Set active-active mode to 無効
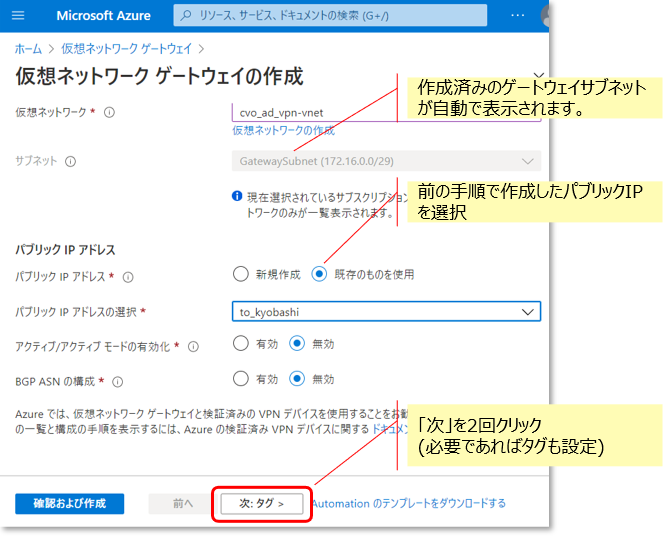This screenshot has width=669, height=537. pyautogui.click(x=297, y=343)
